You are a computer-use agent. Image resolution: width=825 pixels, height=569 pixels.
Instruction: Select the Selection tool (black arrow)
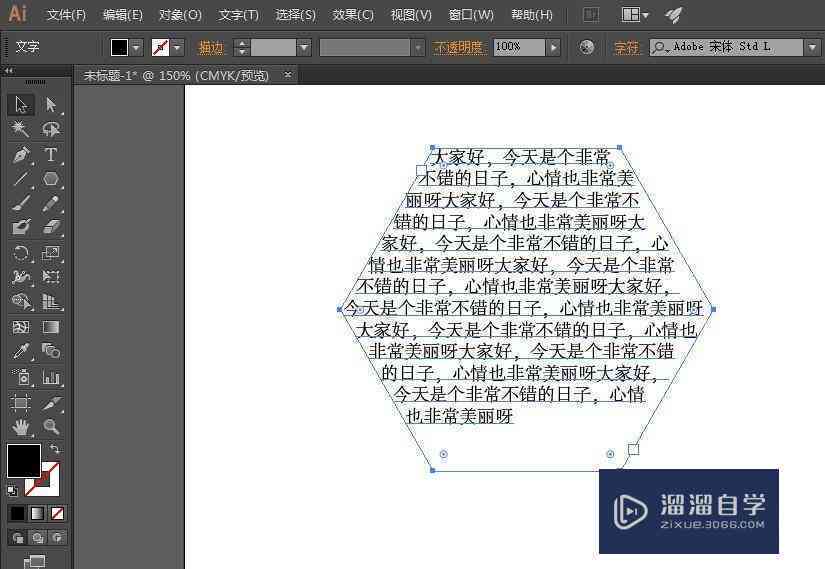coord(21,105)
